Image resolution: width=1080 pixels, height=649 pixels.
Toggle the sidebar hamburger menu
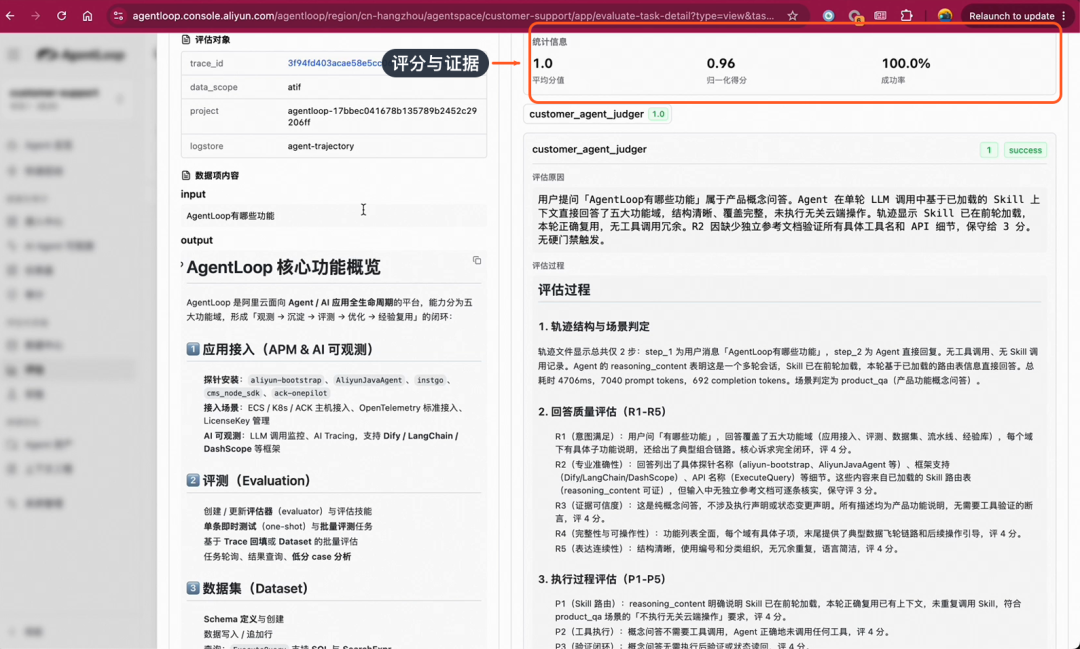click(x=13, y=54)
